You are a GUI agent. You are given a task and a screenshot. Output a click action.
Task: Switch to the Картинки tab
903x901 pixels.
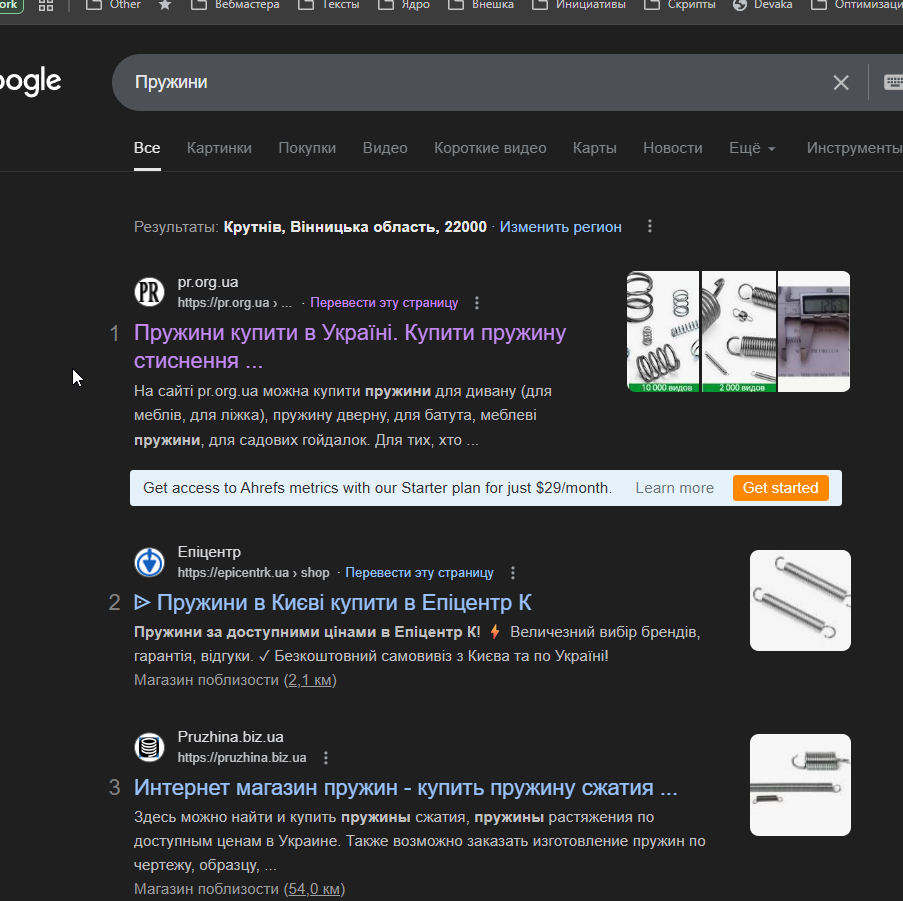tap(219, 148)
